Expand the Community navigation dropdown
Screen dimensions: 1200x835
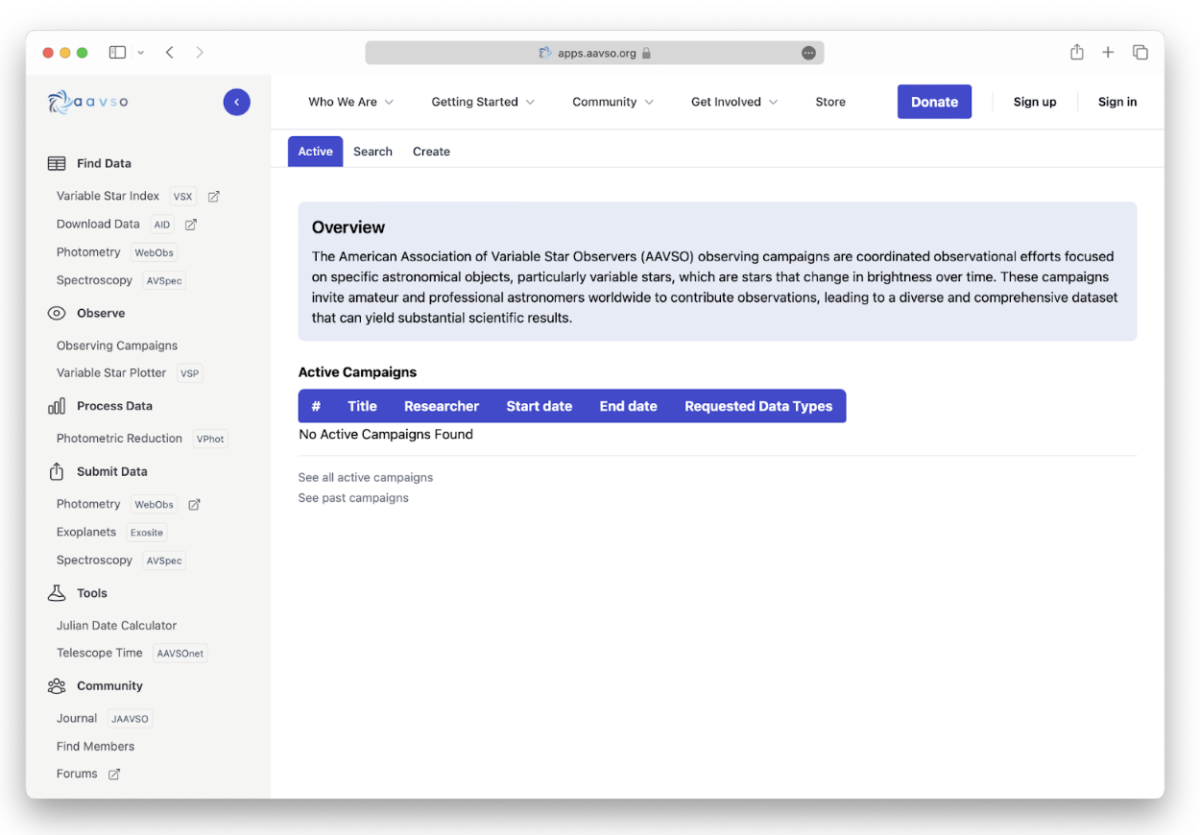612,102
